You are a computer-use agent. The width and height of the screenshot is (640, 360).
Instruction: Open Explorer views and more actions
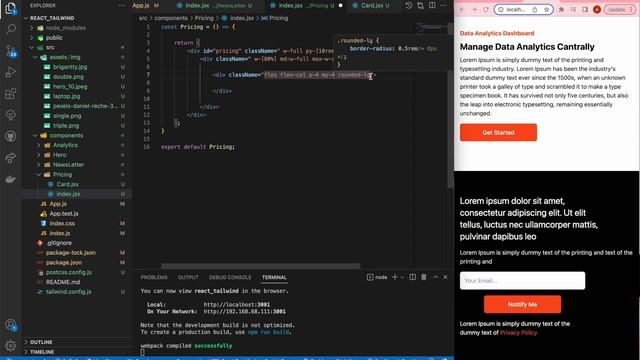(121, 5)
